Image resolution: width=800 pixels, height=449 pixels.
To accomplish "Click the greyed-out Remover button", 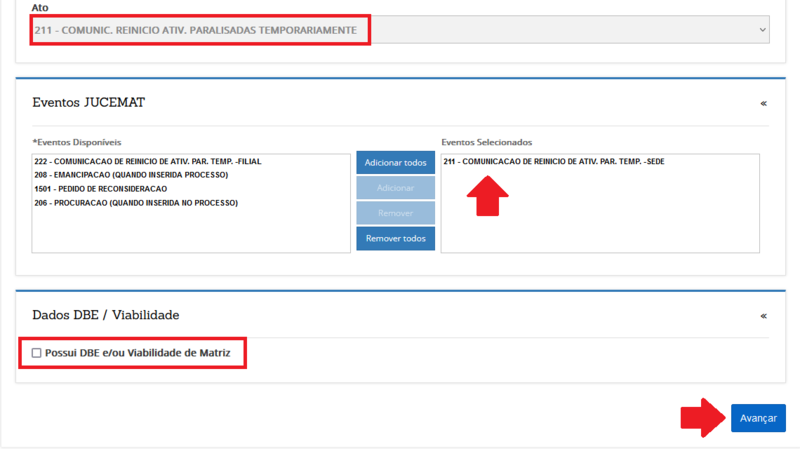I will pos(395,213).
